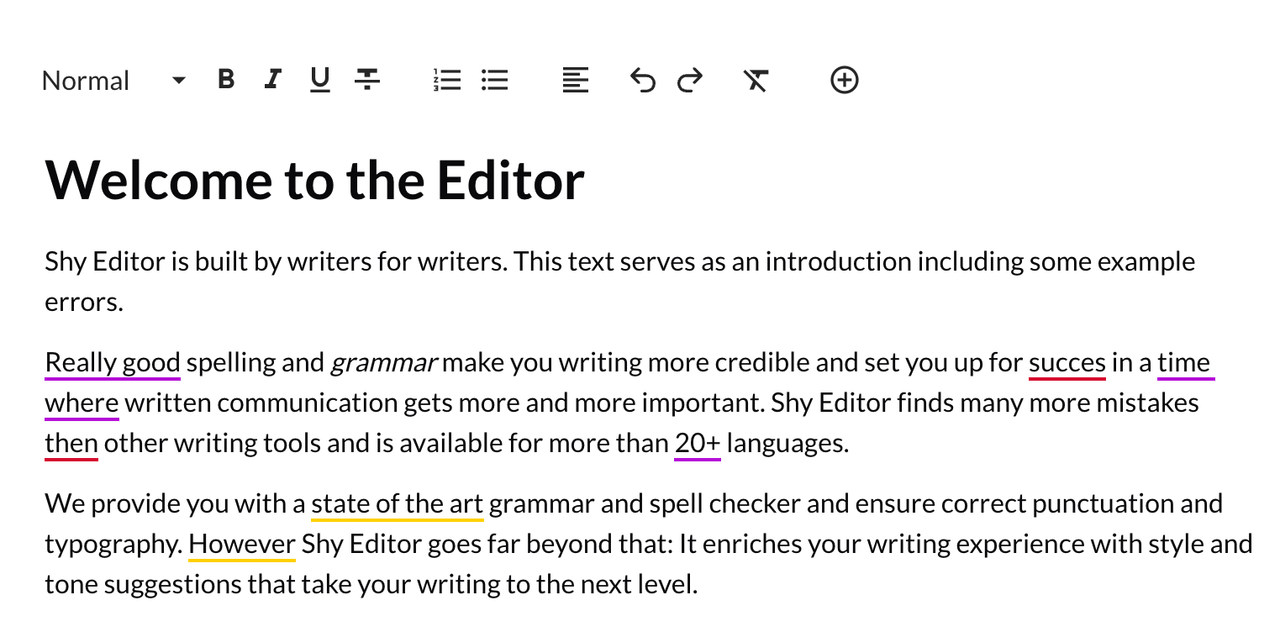Click the underlined phrase "Really good"
Viewport: 1280px width, 637px height.
(112, 362)
